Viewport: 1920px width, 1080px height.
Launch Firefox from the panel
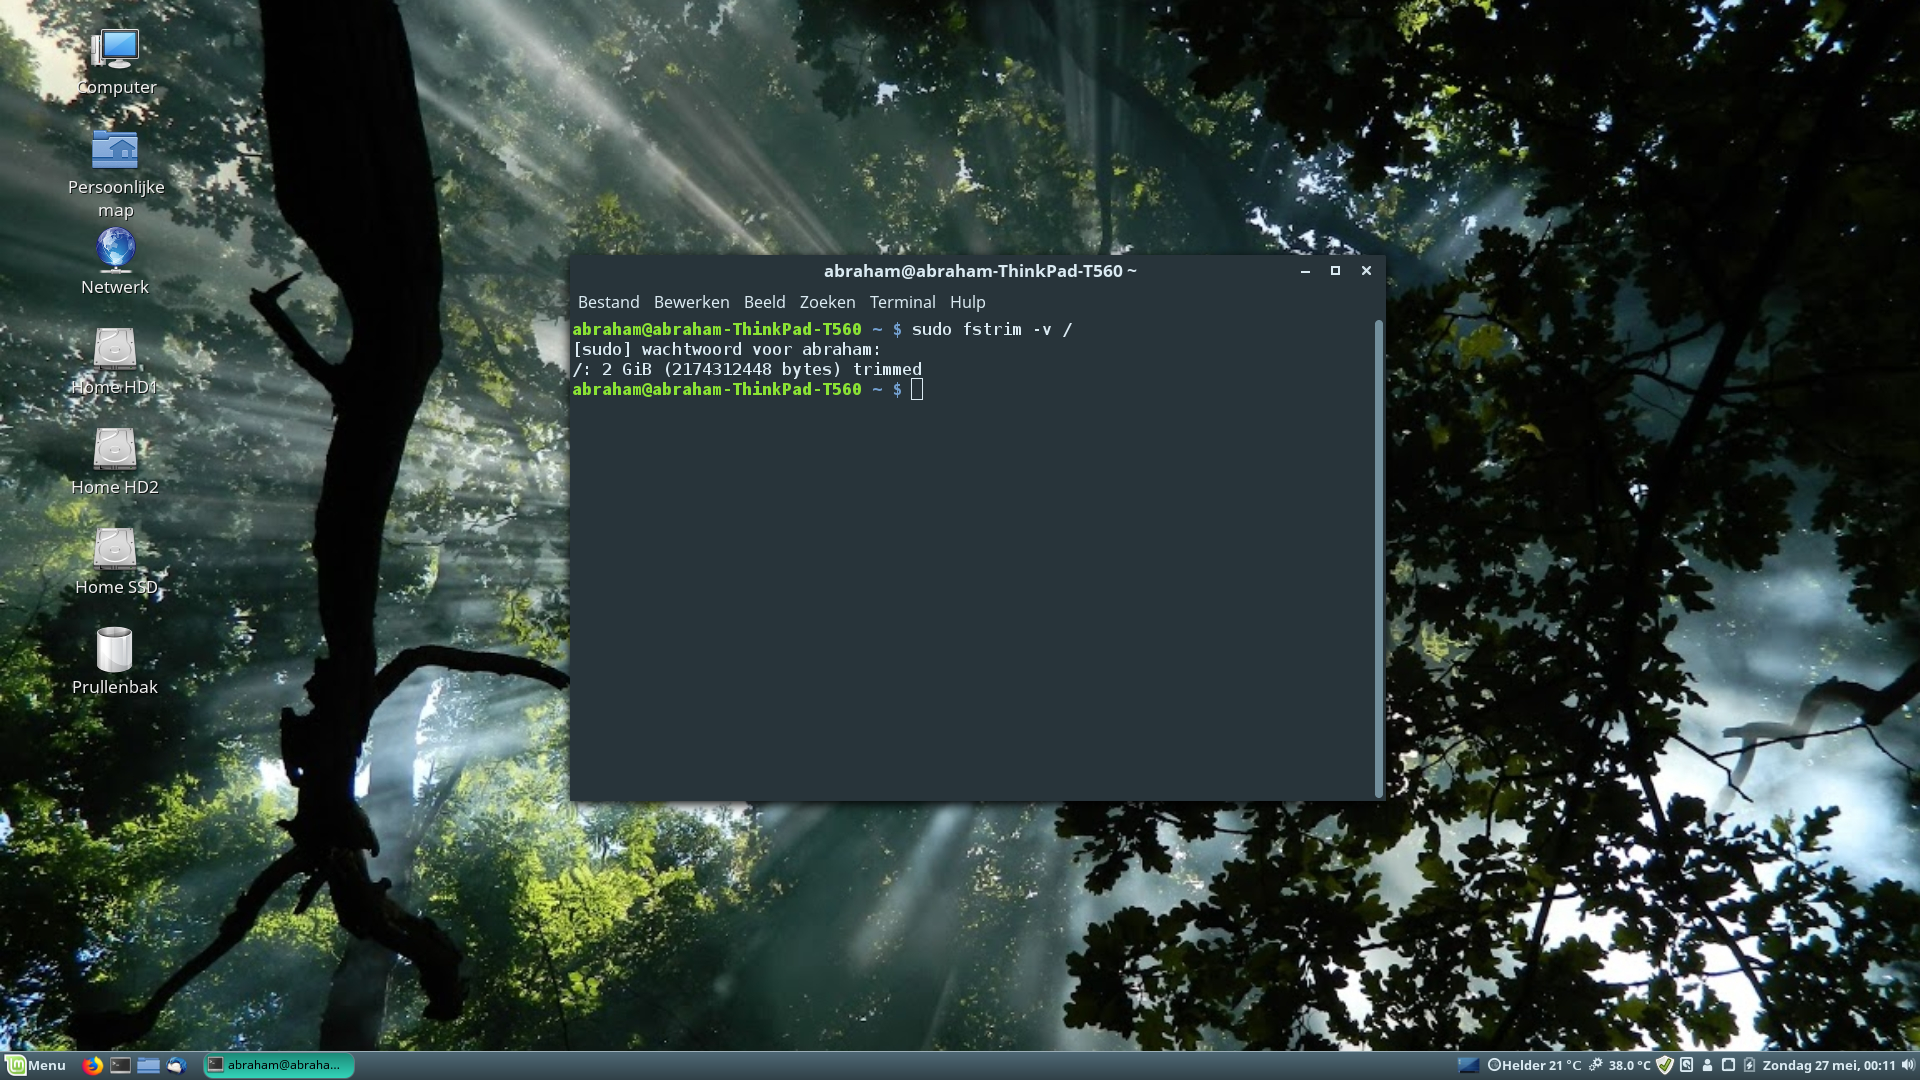coord(92,1065)
